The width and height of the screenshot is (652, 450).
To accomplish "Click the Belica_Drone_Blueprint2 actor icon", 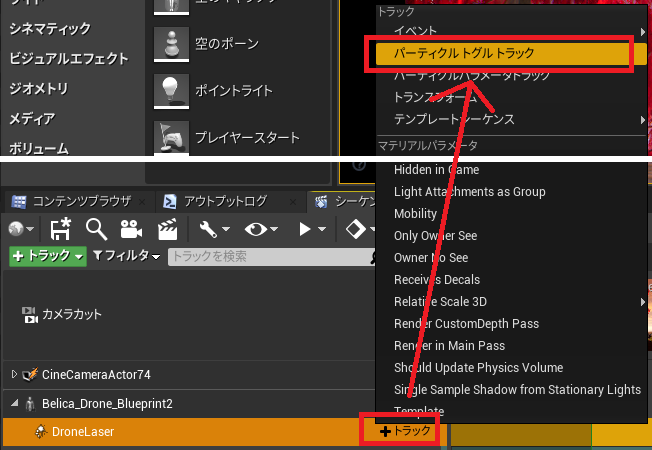I will click(x=30, y=404).
